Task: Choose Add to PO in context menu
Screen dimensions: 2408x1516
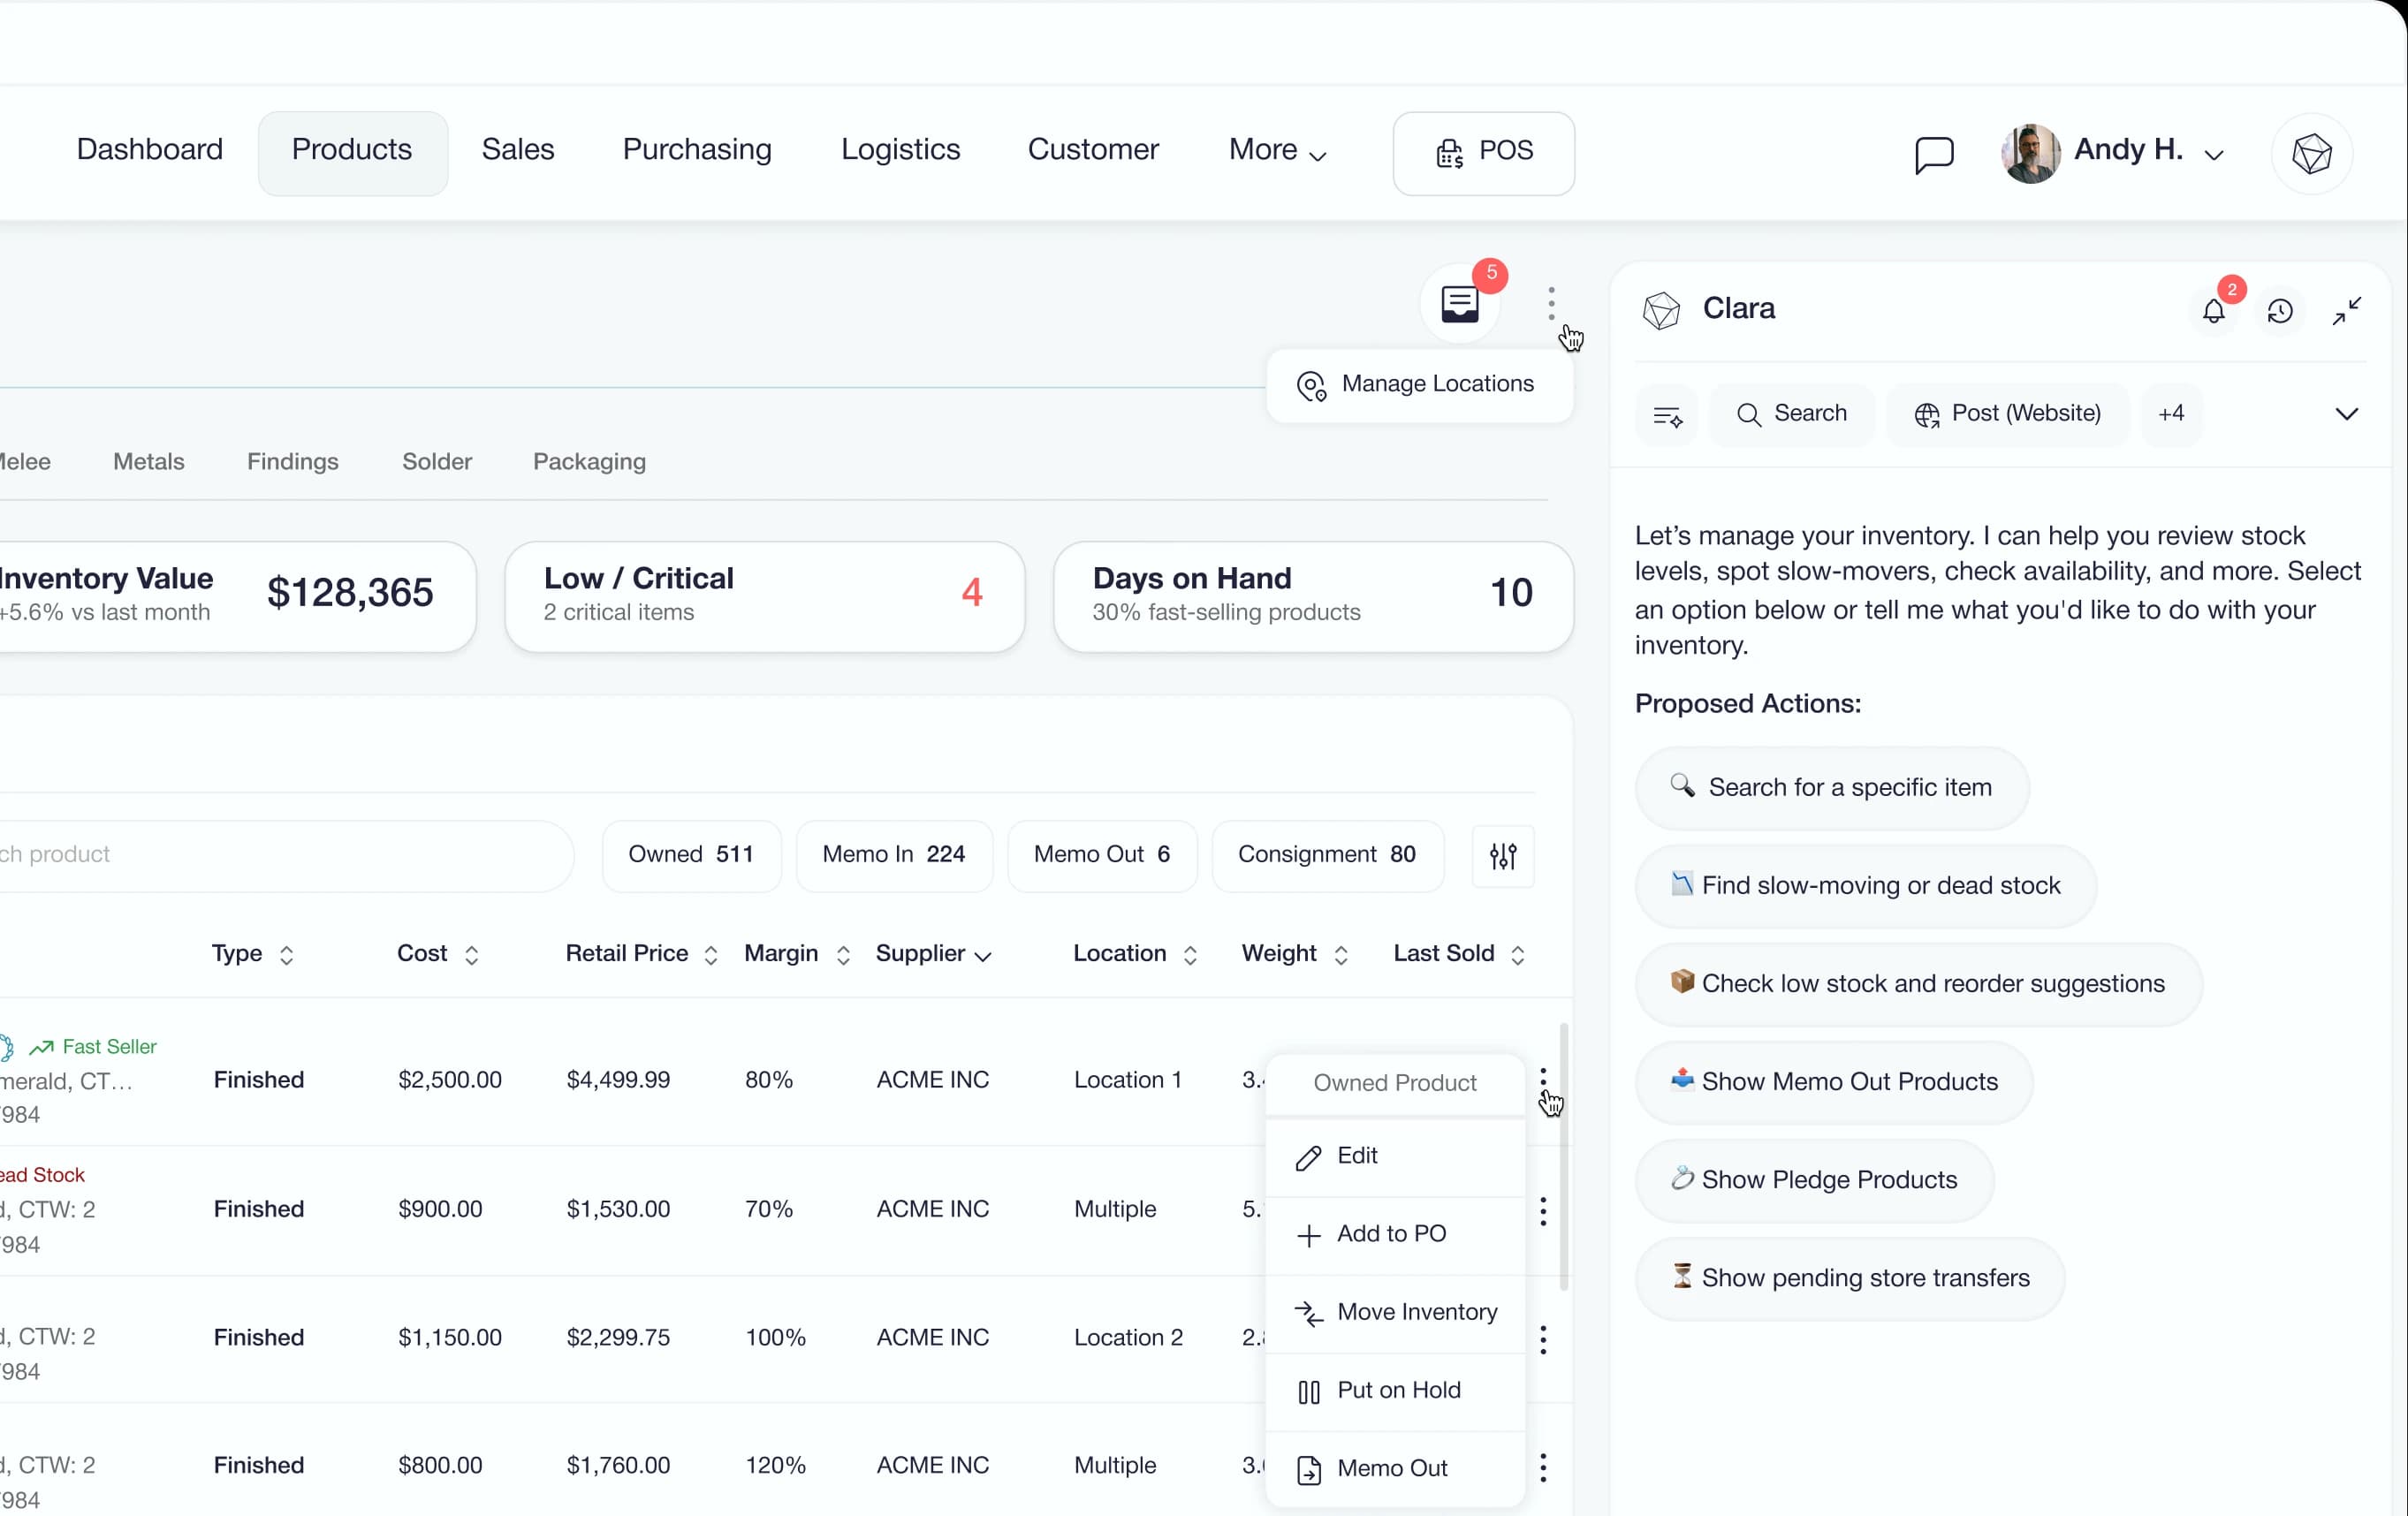Action: click(1395, 1235)
